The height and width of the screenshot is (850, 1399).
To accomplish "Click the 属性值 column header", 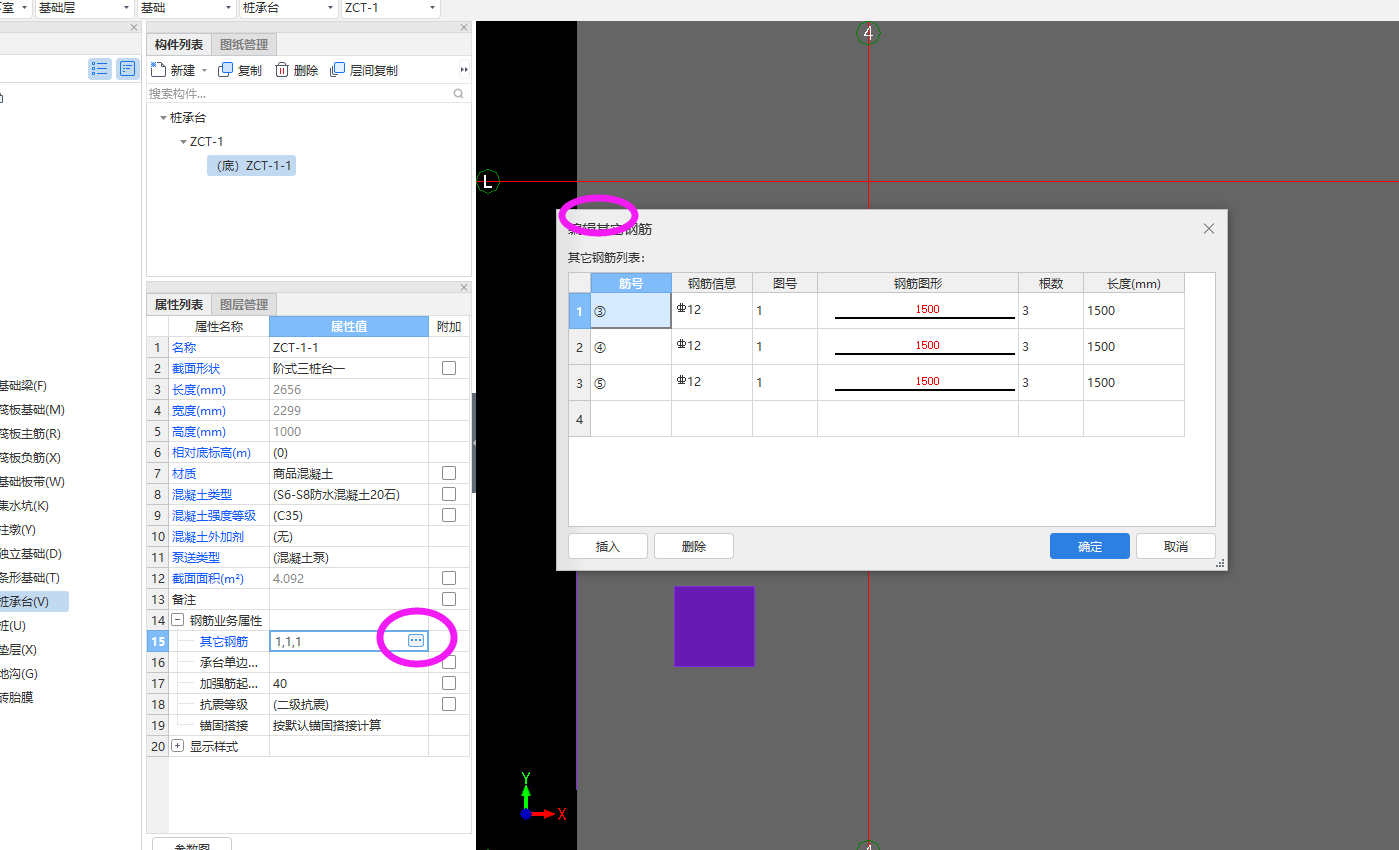I will (349, 326).
